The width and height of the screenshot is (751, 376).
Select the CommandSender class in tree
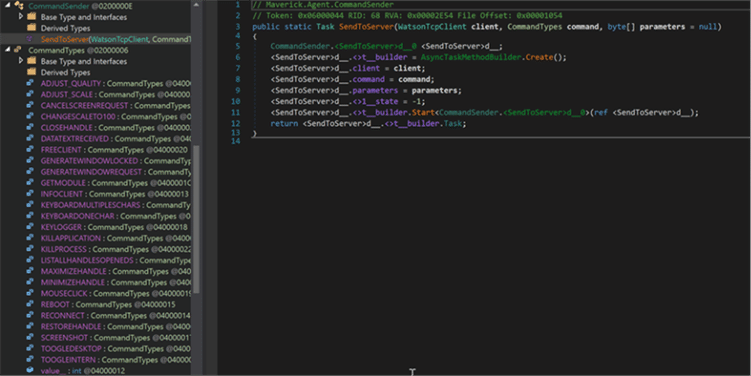click(x=80, y=6)
